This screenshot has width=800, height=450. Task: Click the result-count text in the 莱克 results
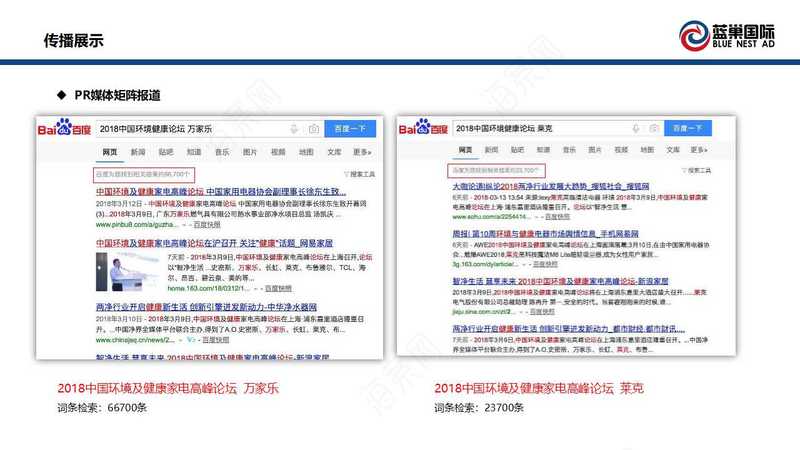(496, 170)
